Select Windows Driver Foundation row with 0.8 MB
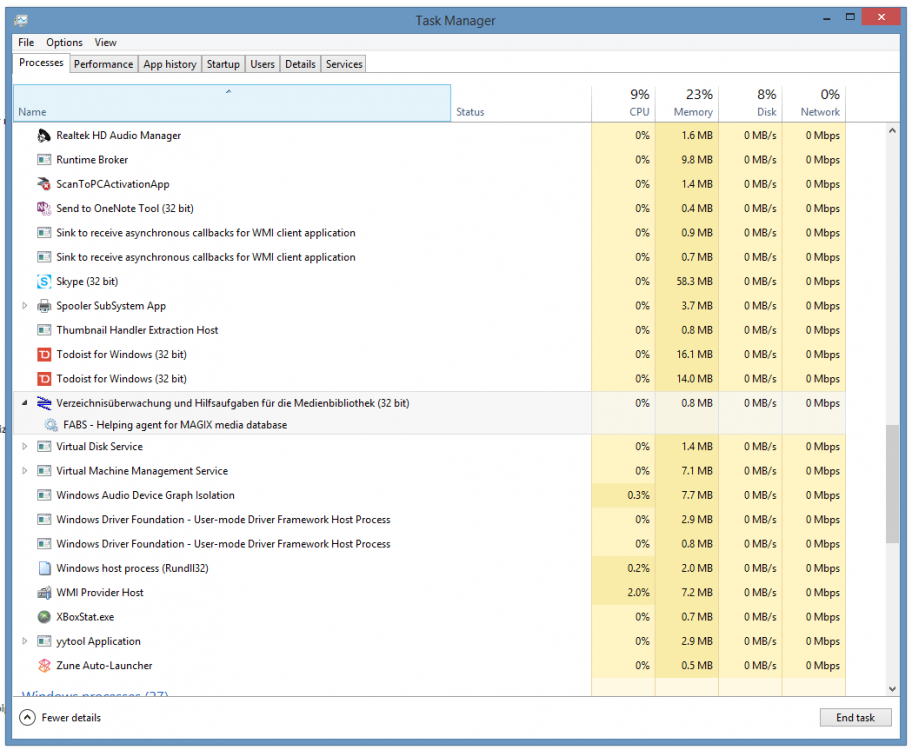The image size is (912, 750). pyautogui.click(x=429, y=544)
